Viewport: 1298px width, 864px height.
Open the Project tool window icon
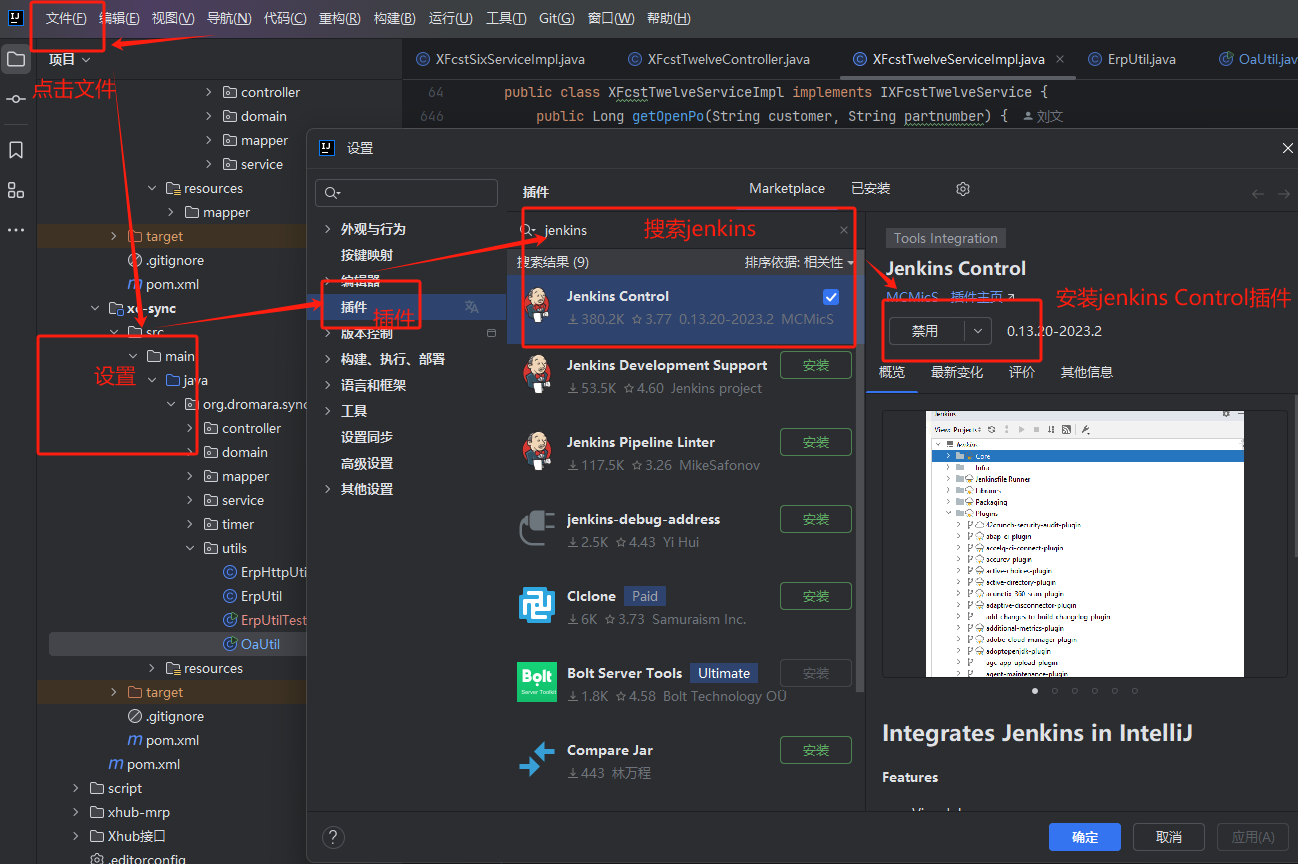16,59
